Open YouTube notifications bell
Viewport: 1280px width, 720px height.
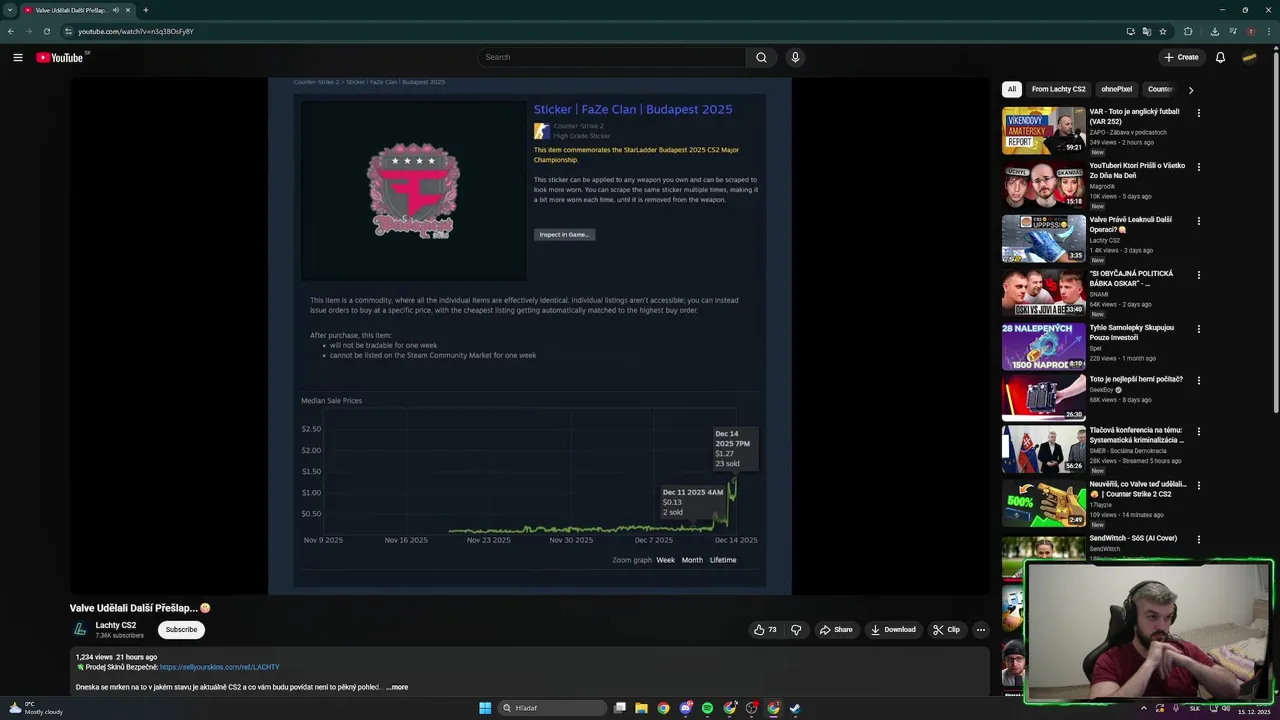pyautogui.click(x=1220, y=57)
